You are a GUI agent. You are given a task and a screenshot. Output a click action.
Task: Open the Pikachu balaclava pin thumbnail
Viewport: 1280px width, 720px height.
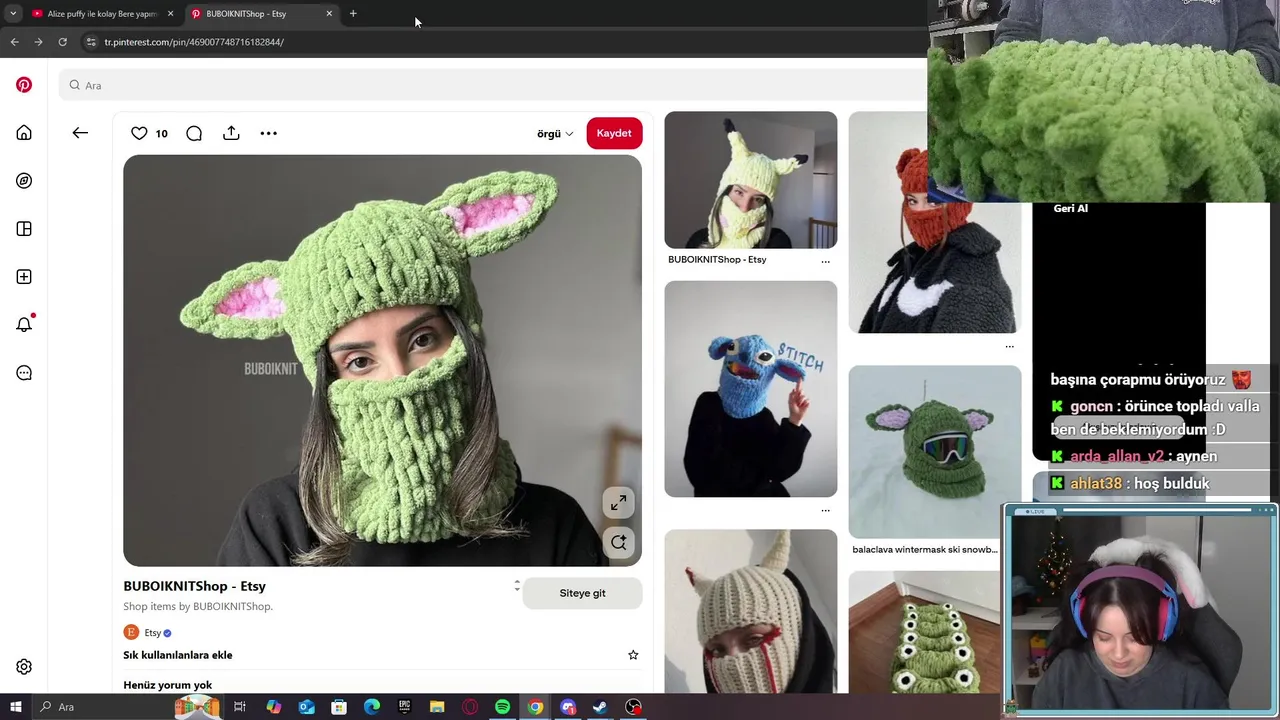751,180
